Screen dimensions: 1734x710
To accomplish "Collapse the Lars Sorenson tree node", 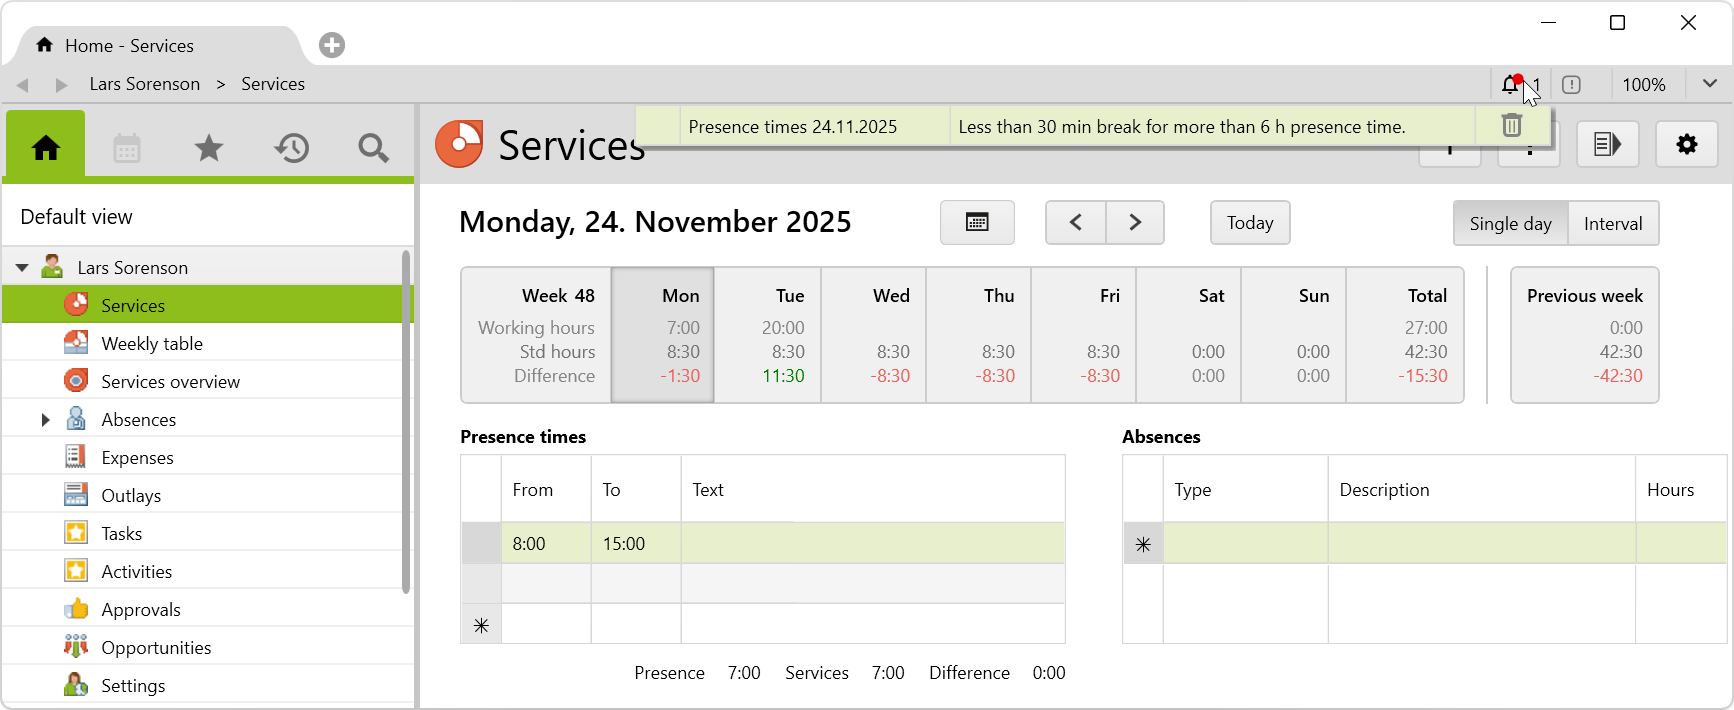I will [x=22, y=268].
